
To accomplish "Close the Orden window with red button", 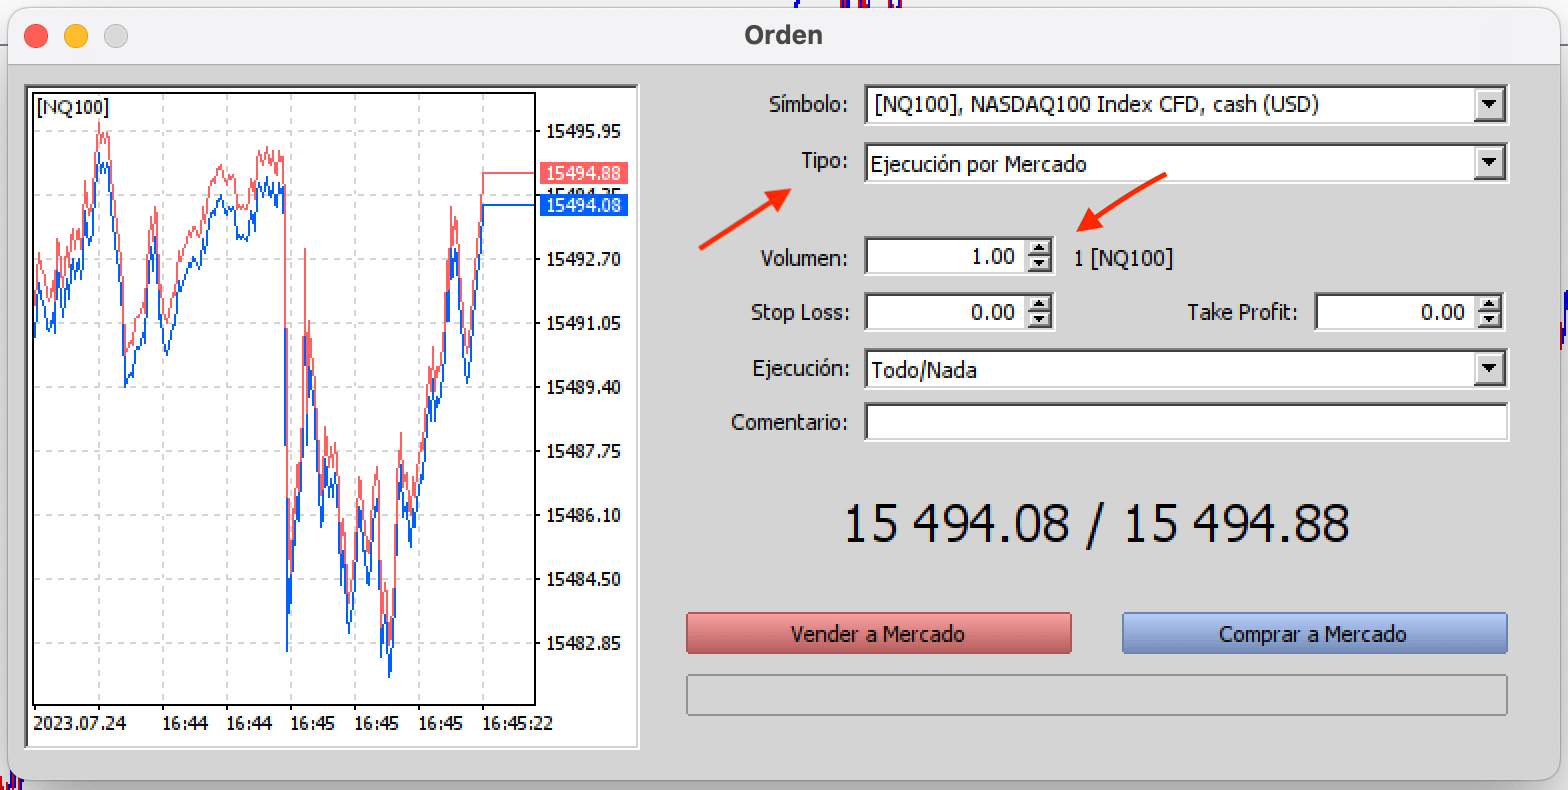I will (x=36, y=36).
